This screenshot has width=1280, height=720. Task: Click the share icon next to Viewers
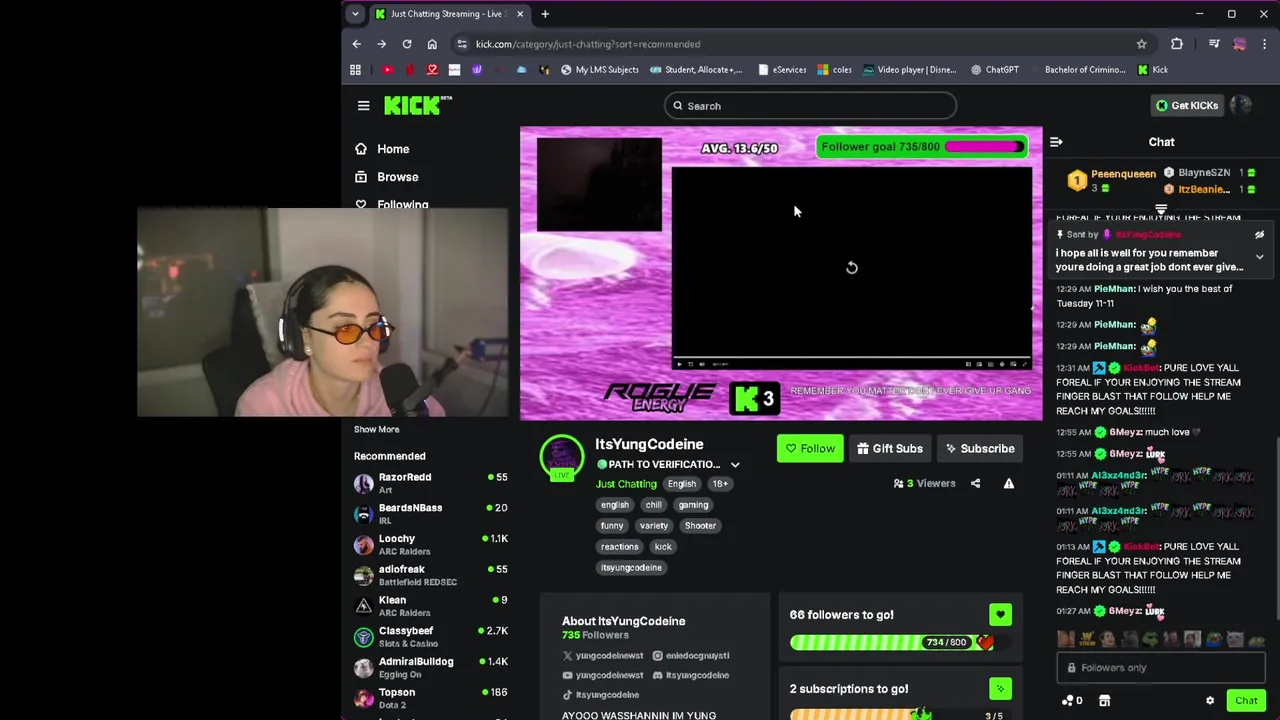tap(975, 484)
